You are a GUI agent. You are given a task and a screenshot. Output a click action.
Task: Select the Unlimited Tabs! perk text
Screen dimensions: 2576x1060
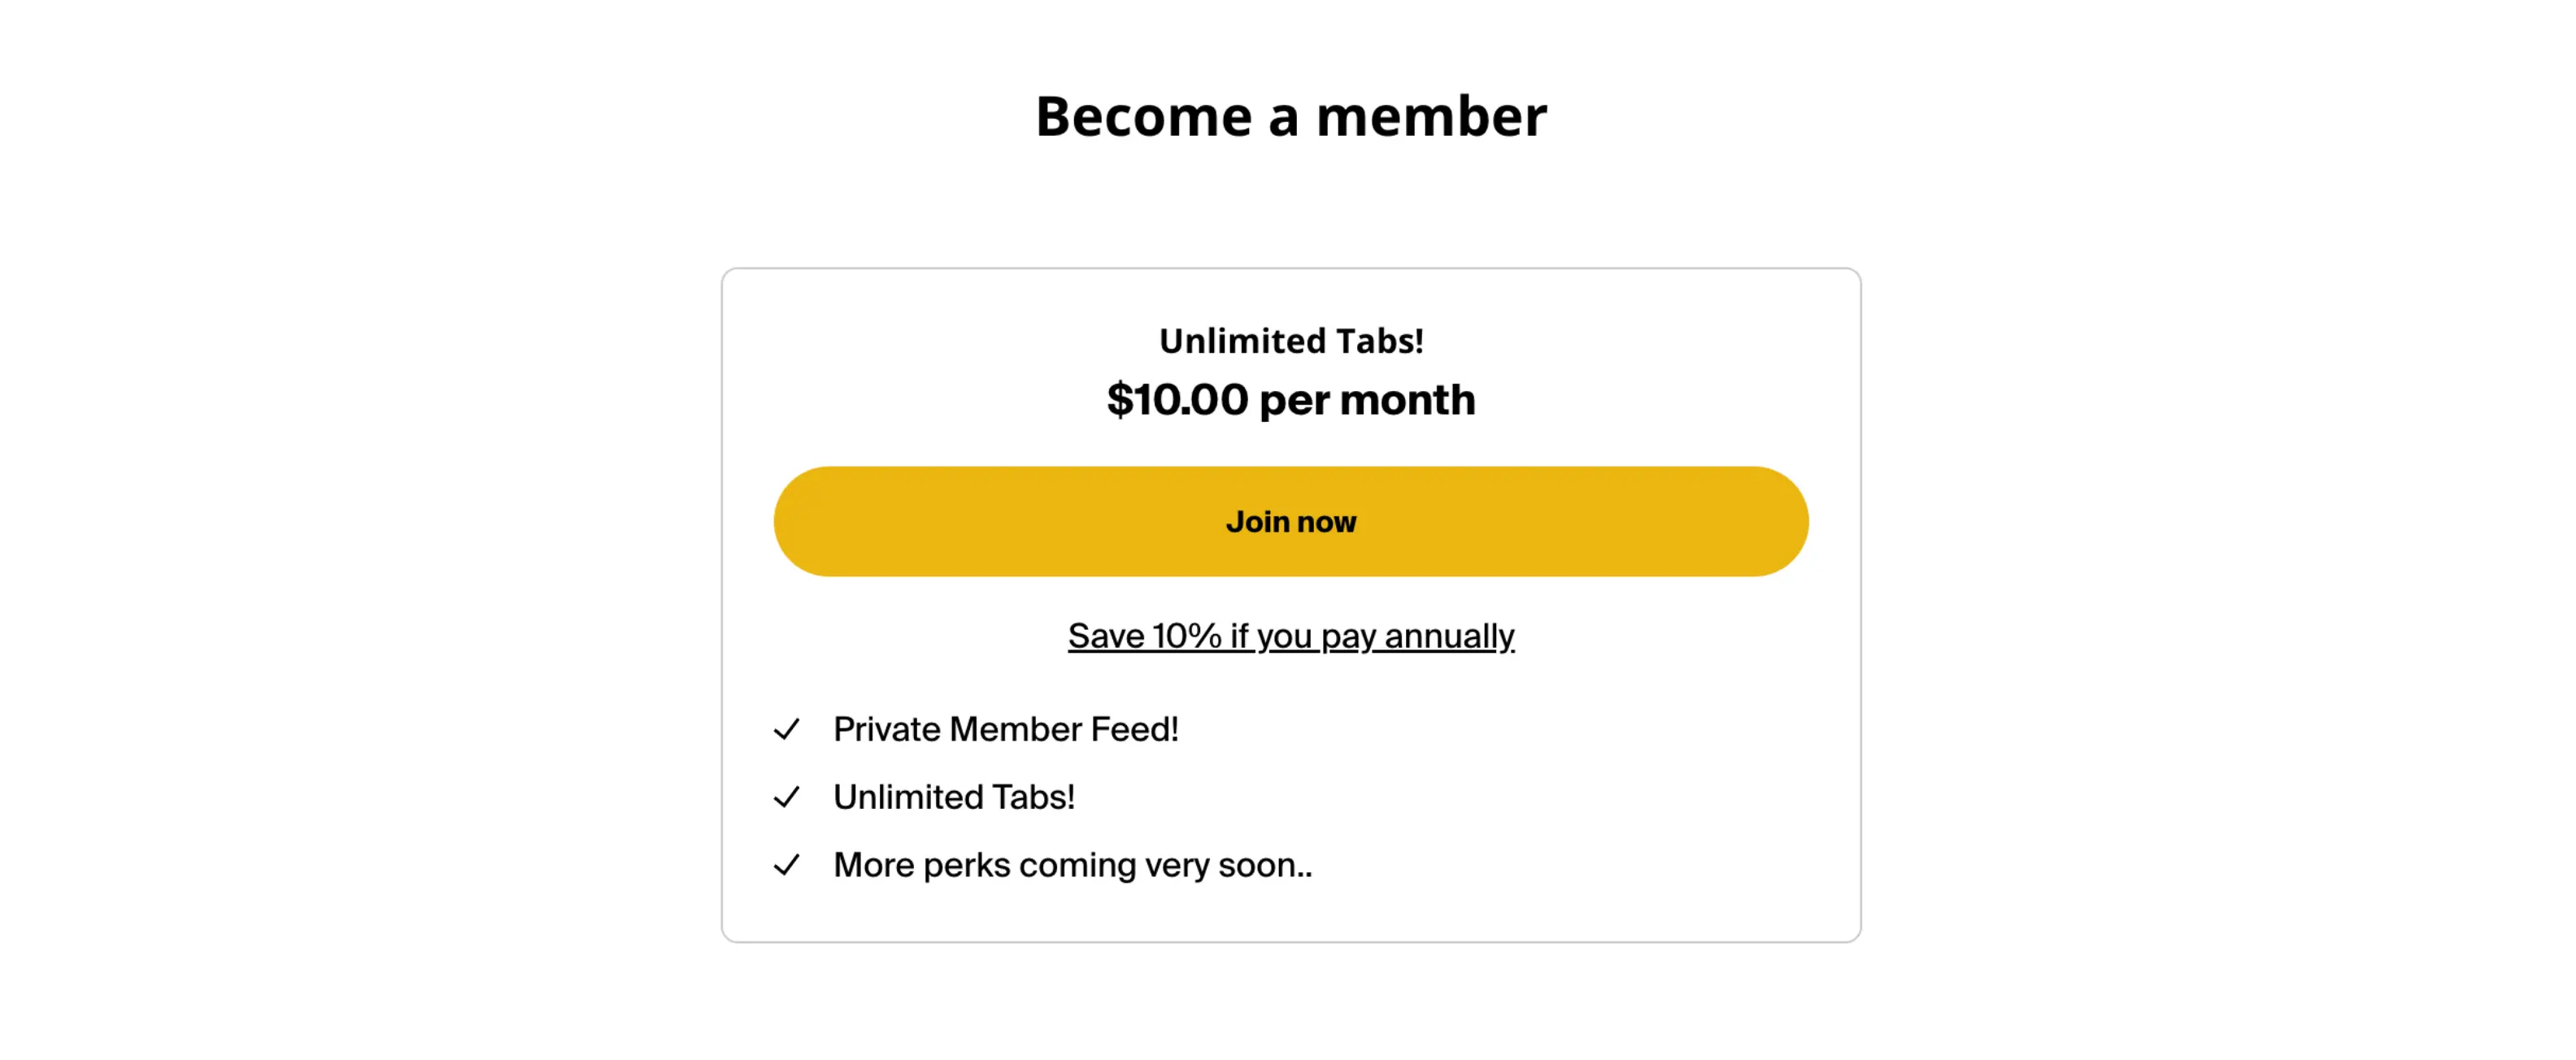(x=954, y=796)
